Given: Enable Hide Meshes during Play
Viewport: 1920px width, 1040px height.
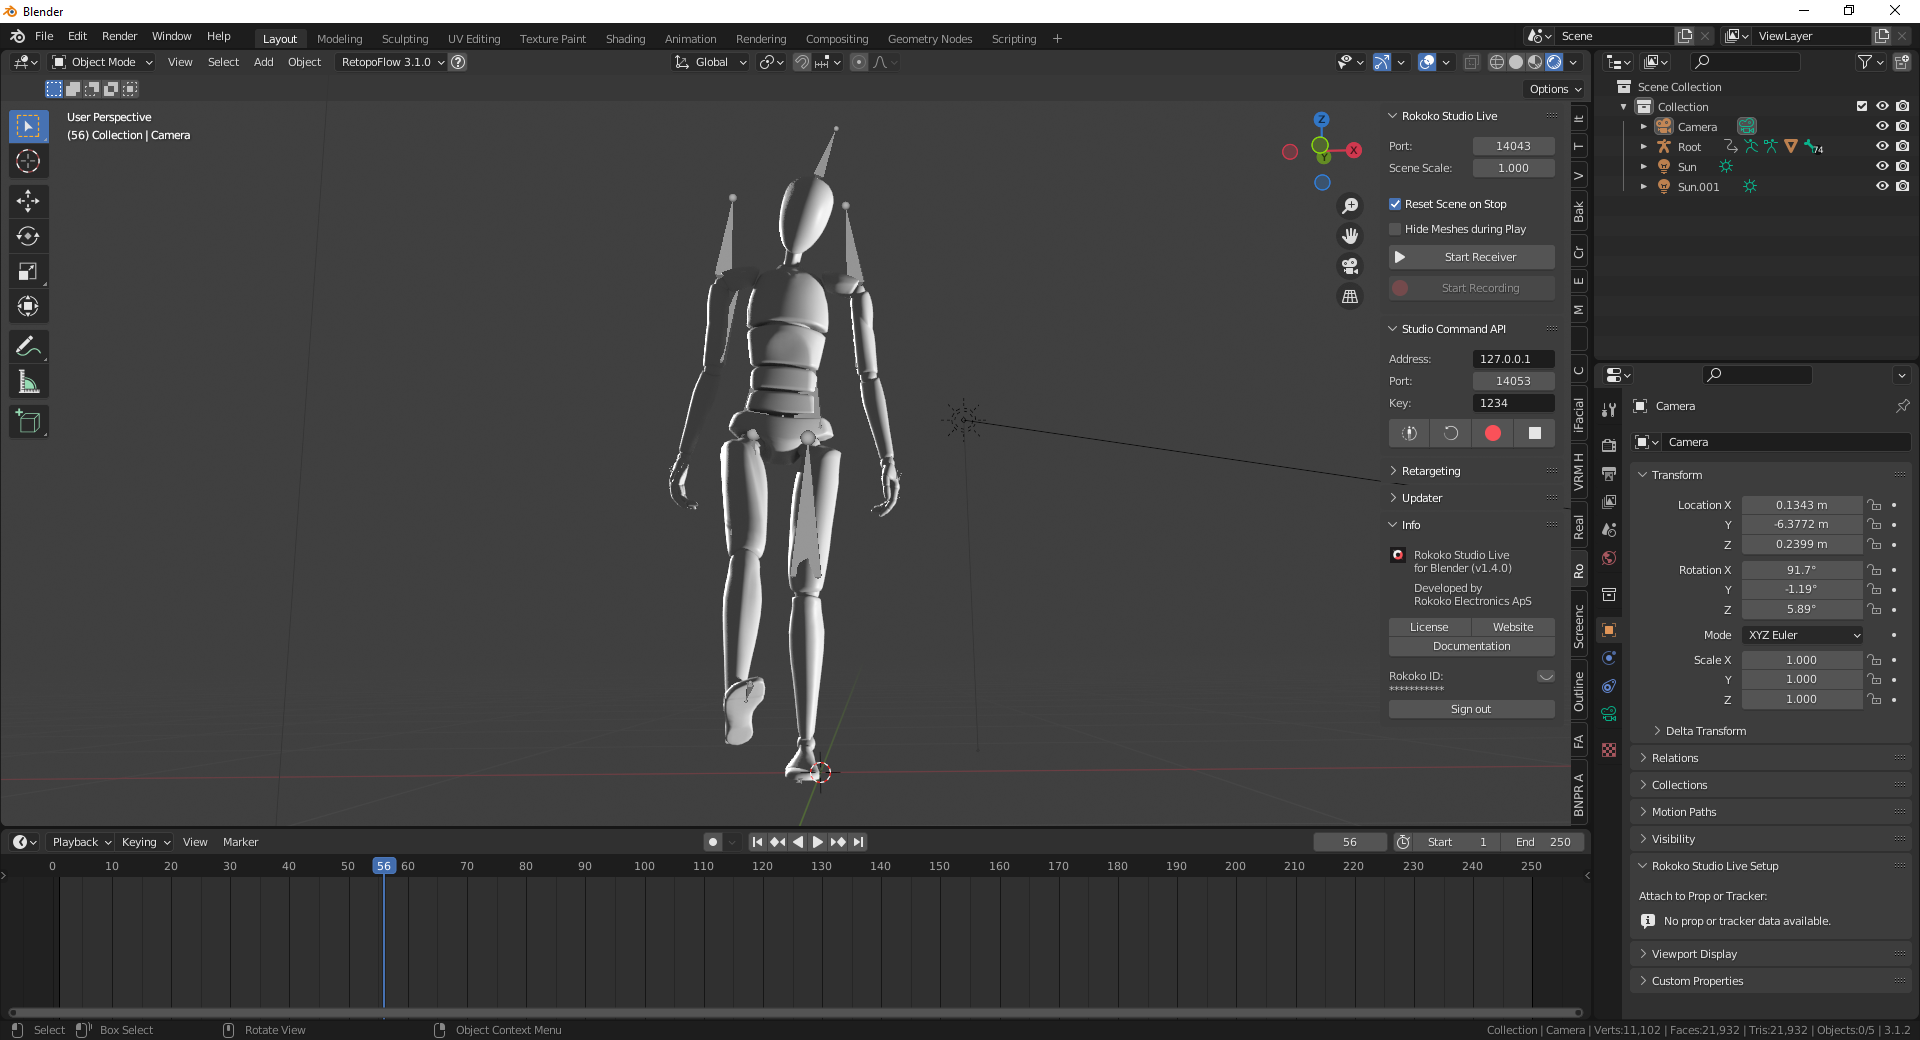Looking at the screenshot, I should pos(1396,229).
